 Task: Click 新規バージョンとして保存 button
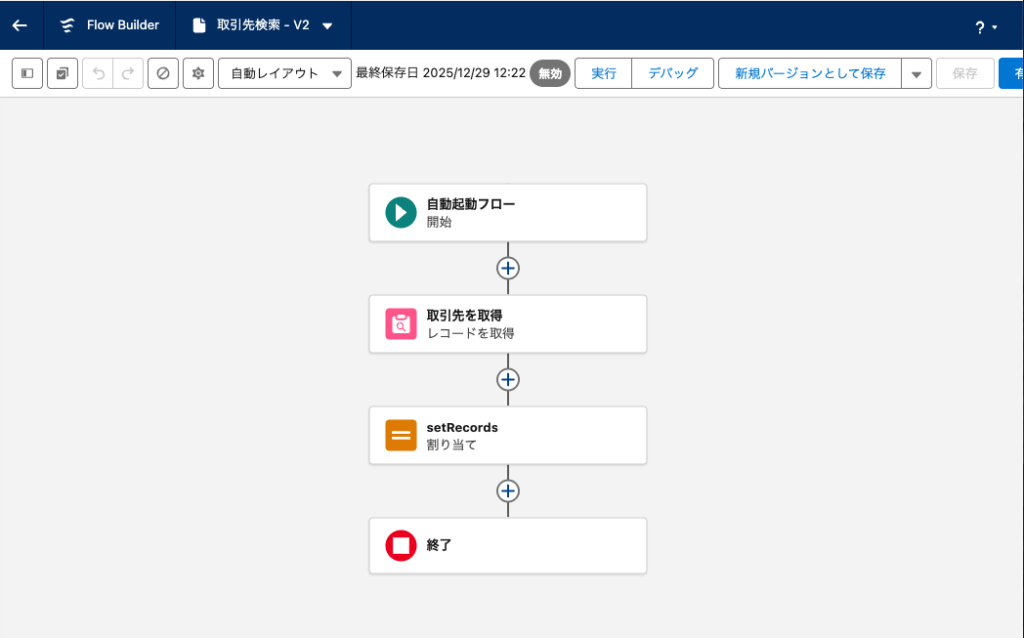[x=809, y=74]
